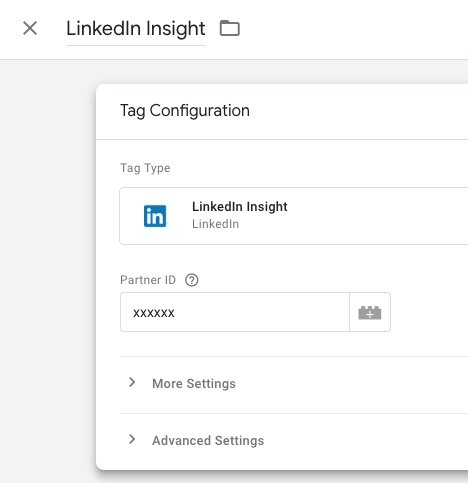The width and height of the screenshot is (468, 483).
Task: Click the gray LinkedIn vendor subtitle
Action: [x=215, y=224]
